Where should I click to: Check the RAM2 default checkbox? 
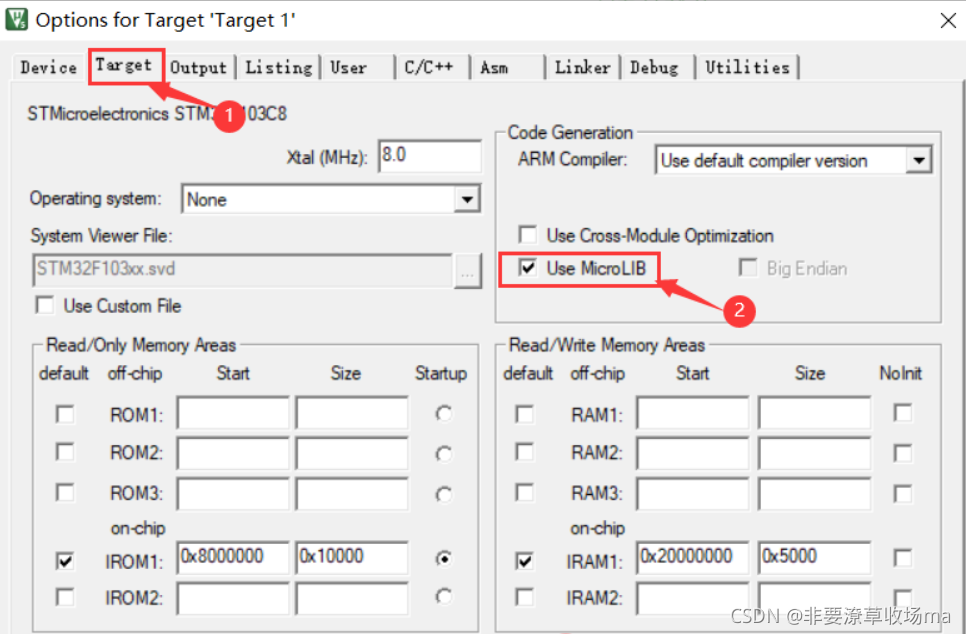524,452
